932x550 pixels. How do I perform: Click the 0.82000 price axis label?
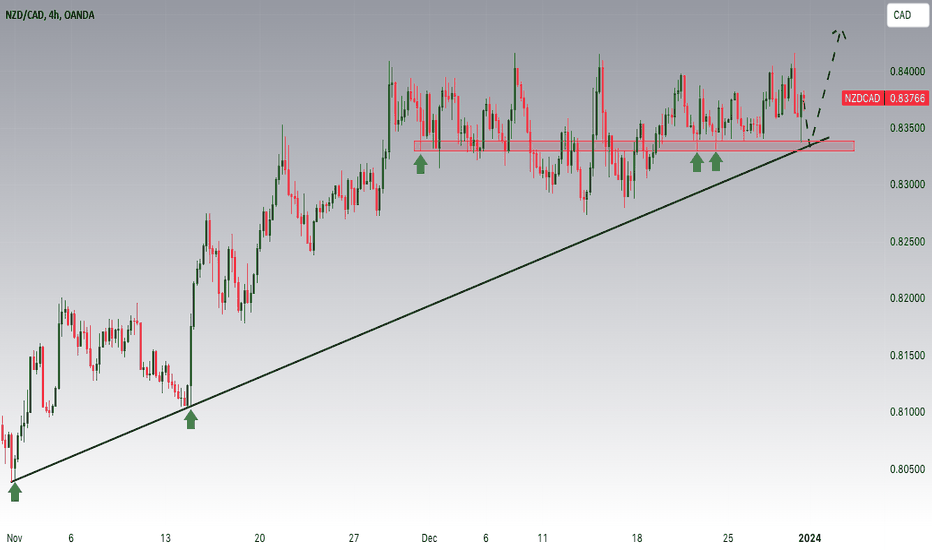pyautogui.click(x=907, y=298)
